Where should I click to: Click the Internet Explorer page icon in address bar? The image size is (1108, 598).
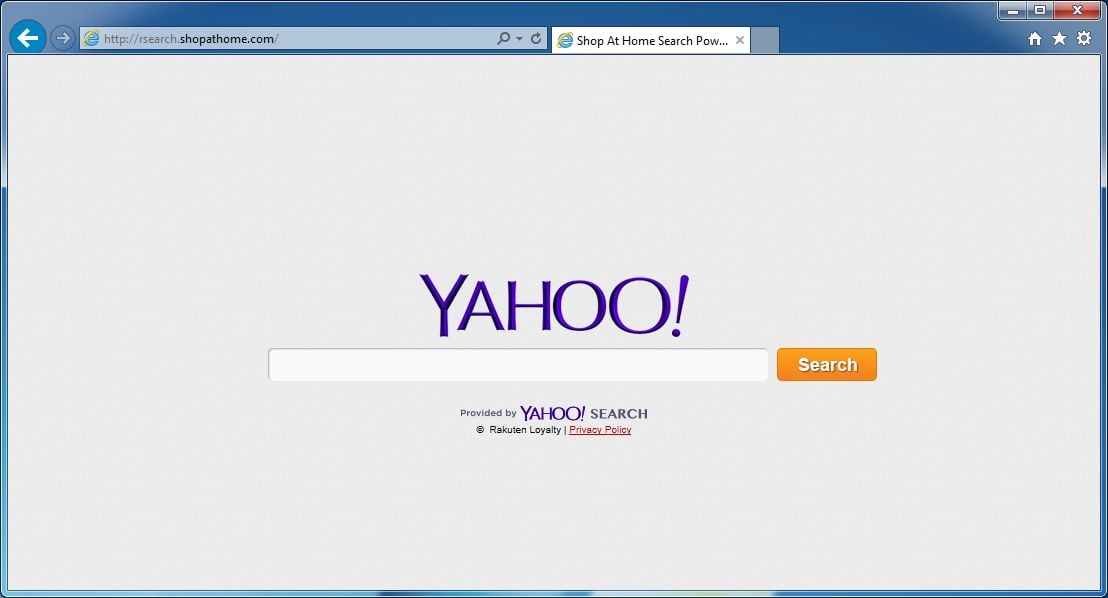coord(91,39)
